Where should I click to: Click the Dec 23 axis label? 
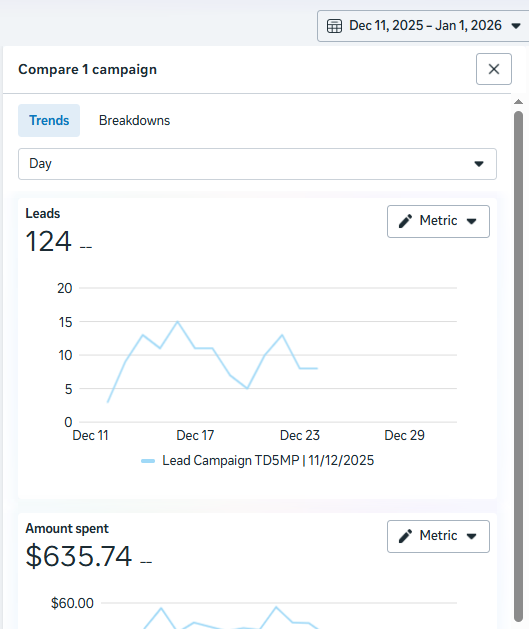click(x=300, y=435)
